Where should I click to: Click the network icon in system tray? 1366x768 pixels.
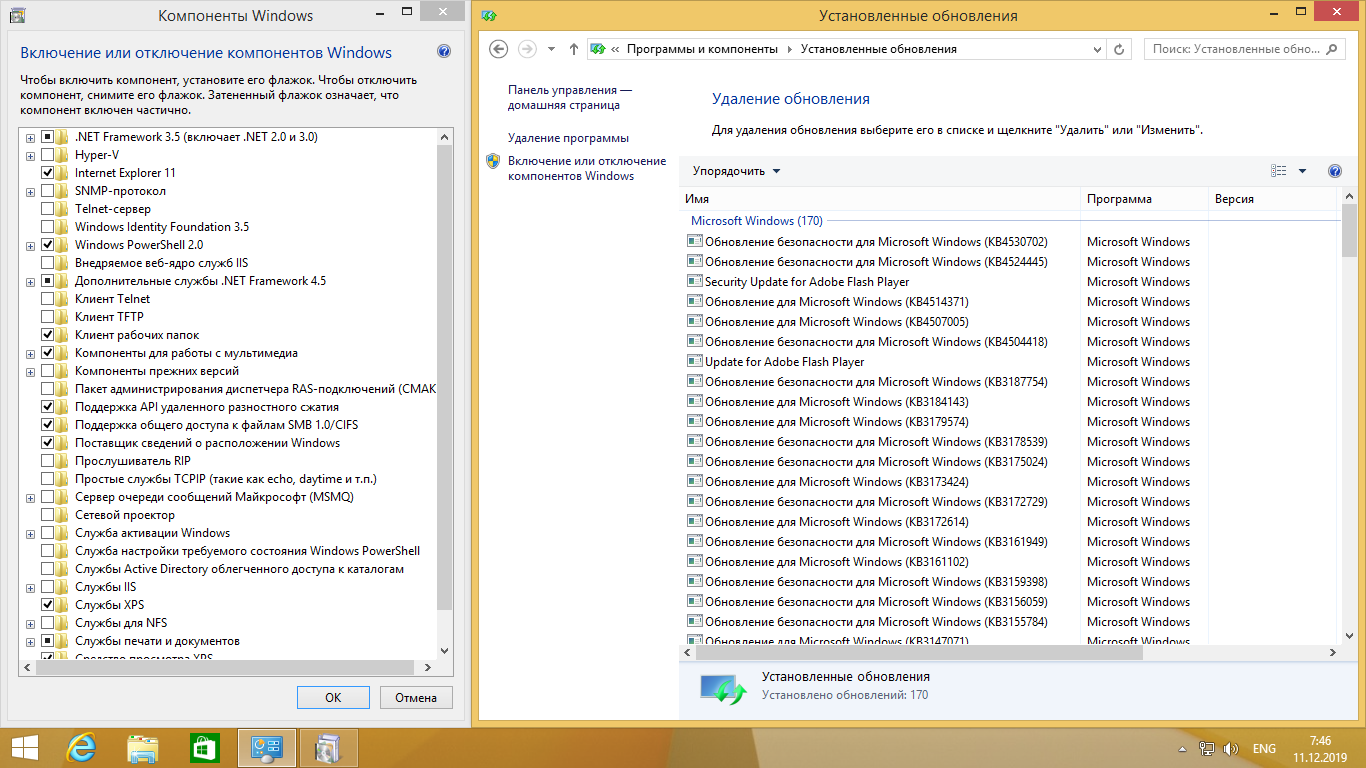pyautogui.click(x=1207, y=748)
